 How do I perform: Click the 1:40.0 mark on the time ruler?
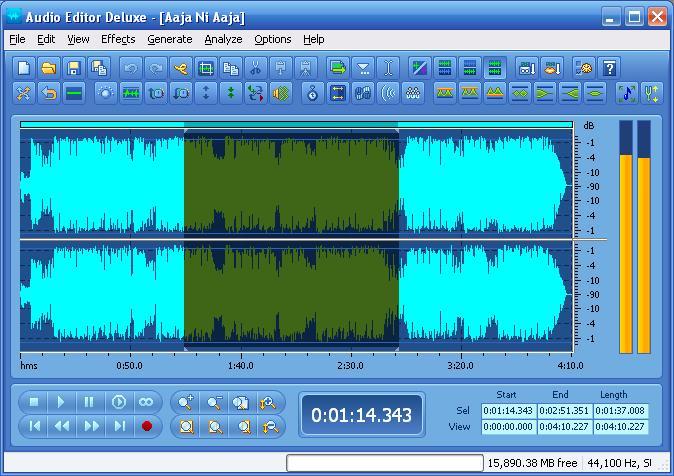[x=241, y=365]
